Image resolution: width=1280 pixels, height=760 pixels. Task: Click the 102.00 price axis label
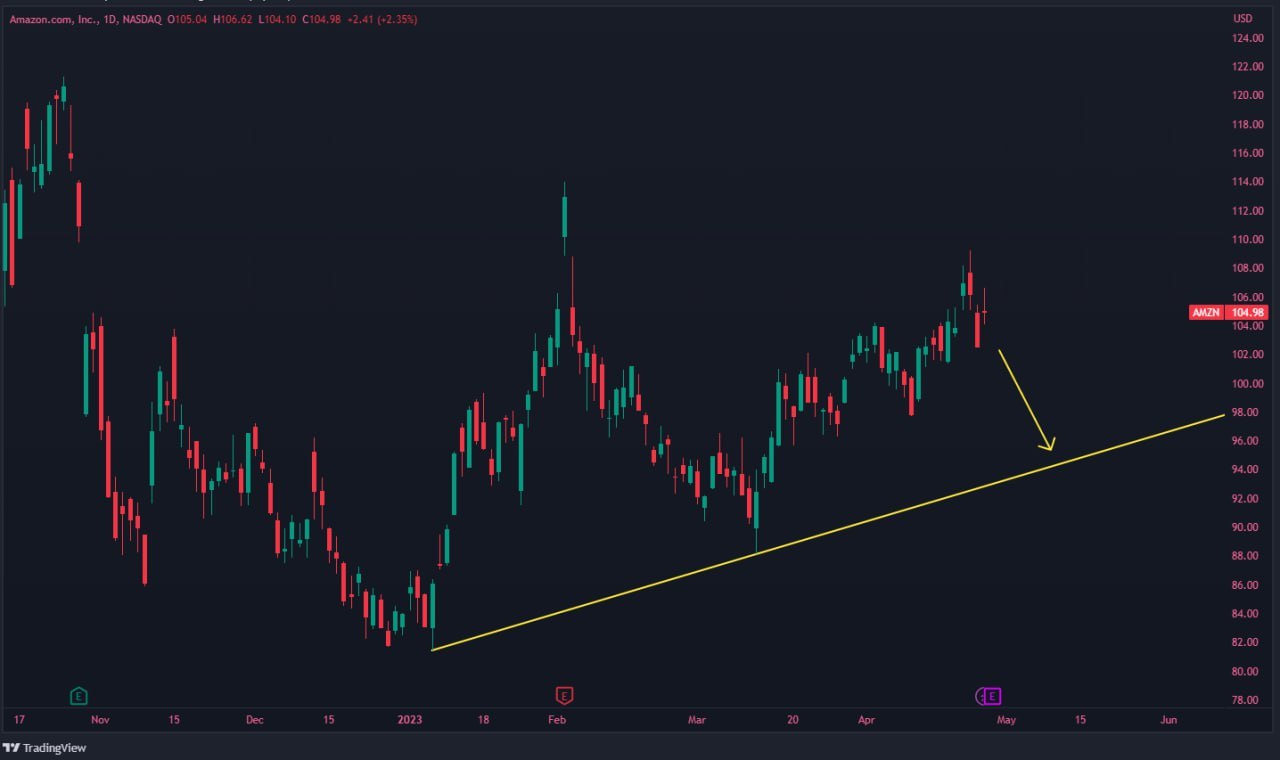(1247, 355)
